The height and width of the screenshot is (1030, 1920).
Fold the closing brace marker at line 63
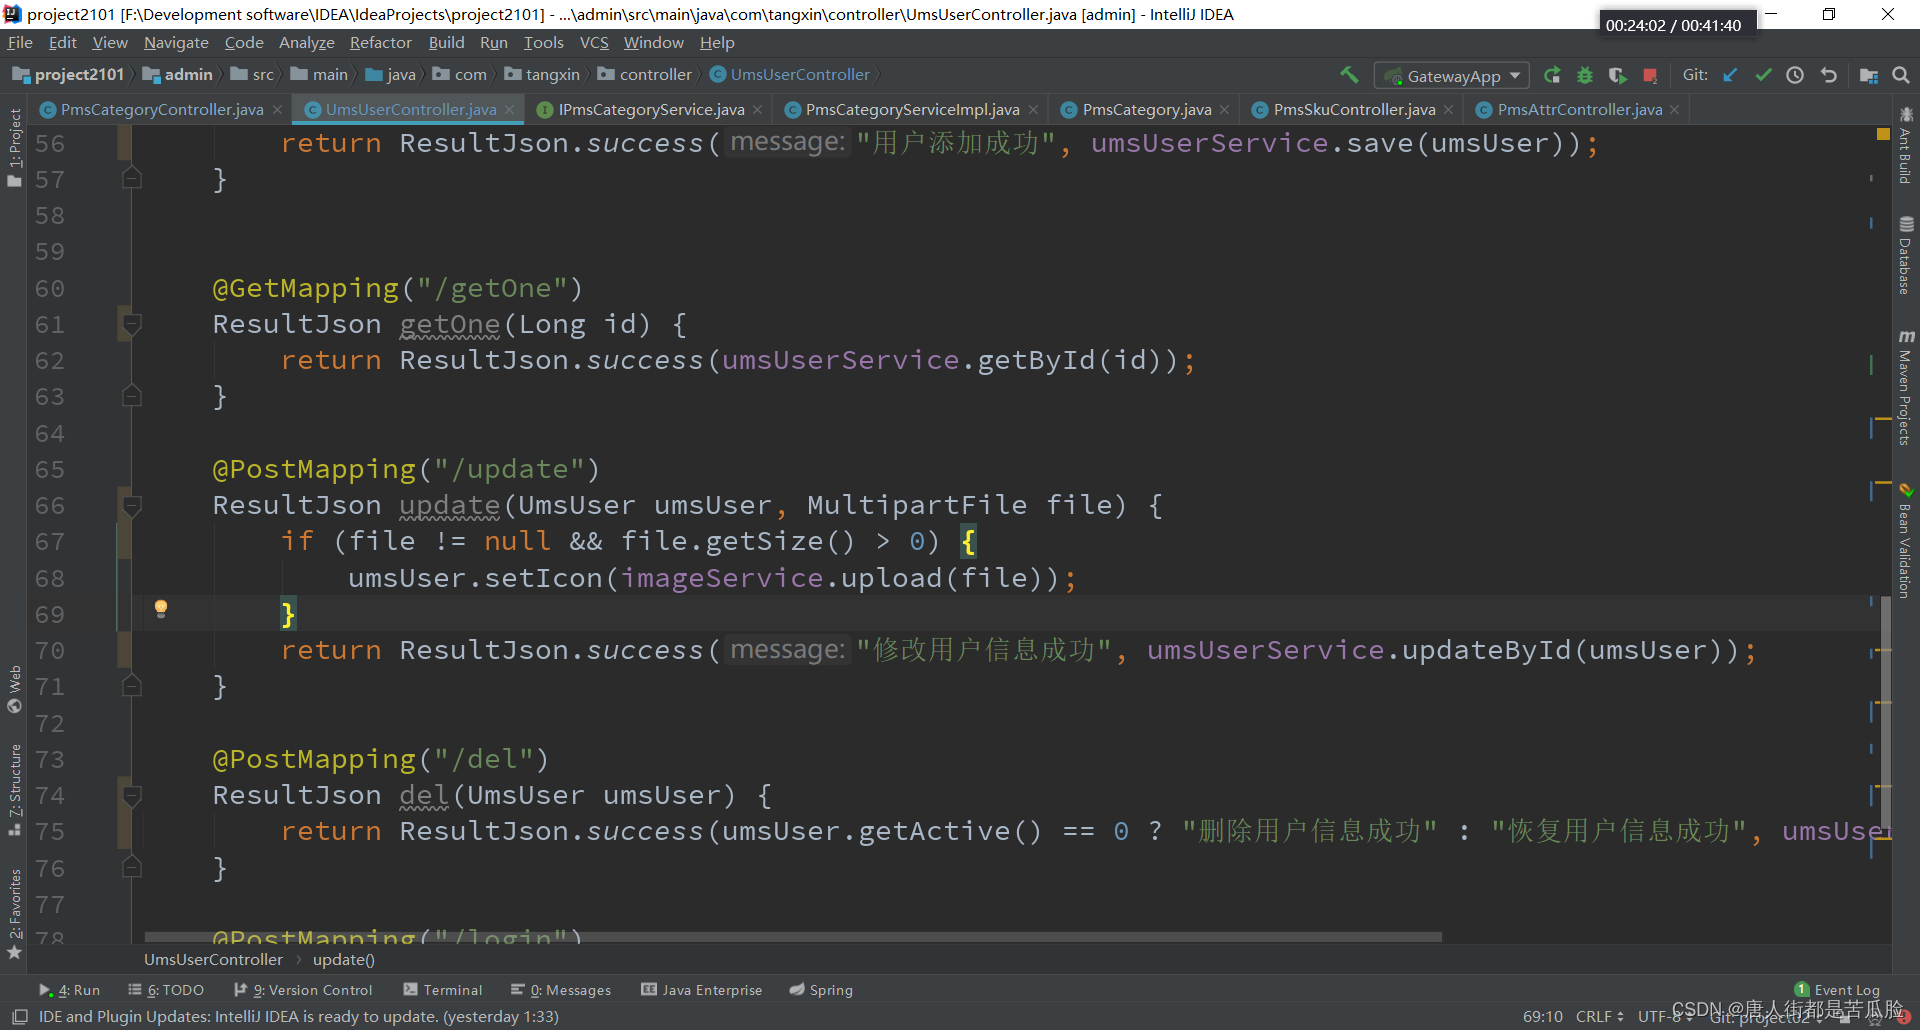[131, 396]
